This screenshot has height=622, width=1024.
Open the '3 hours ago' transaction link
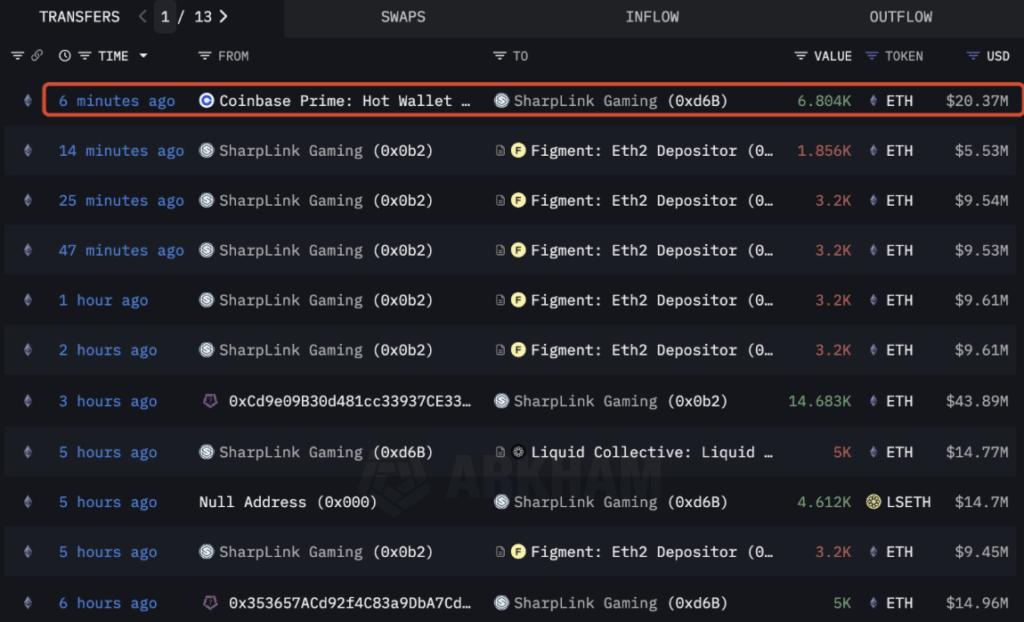(108, 401)
